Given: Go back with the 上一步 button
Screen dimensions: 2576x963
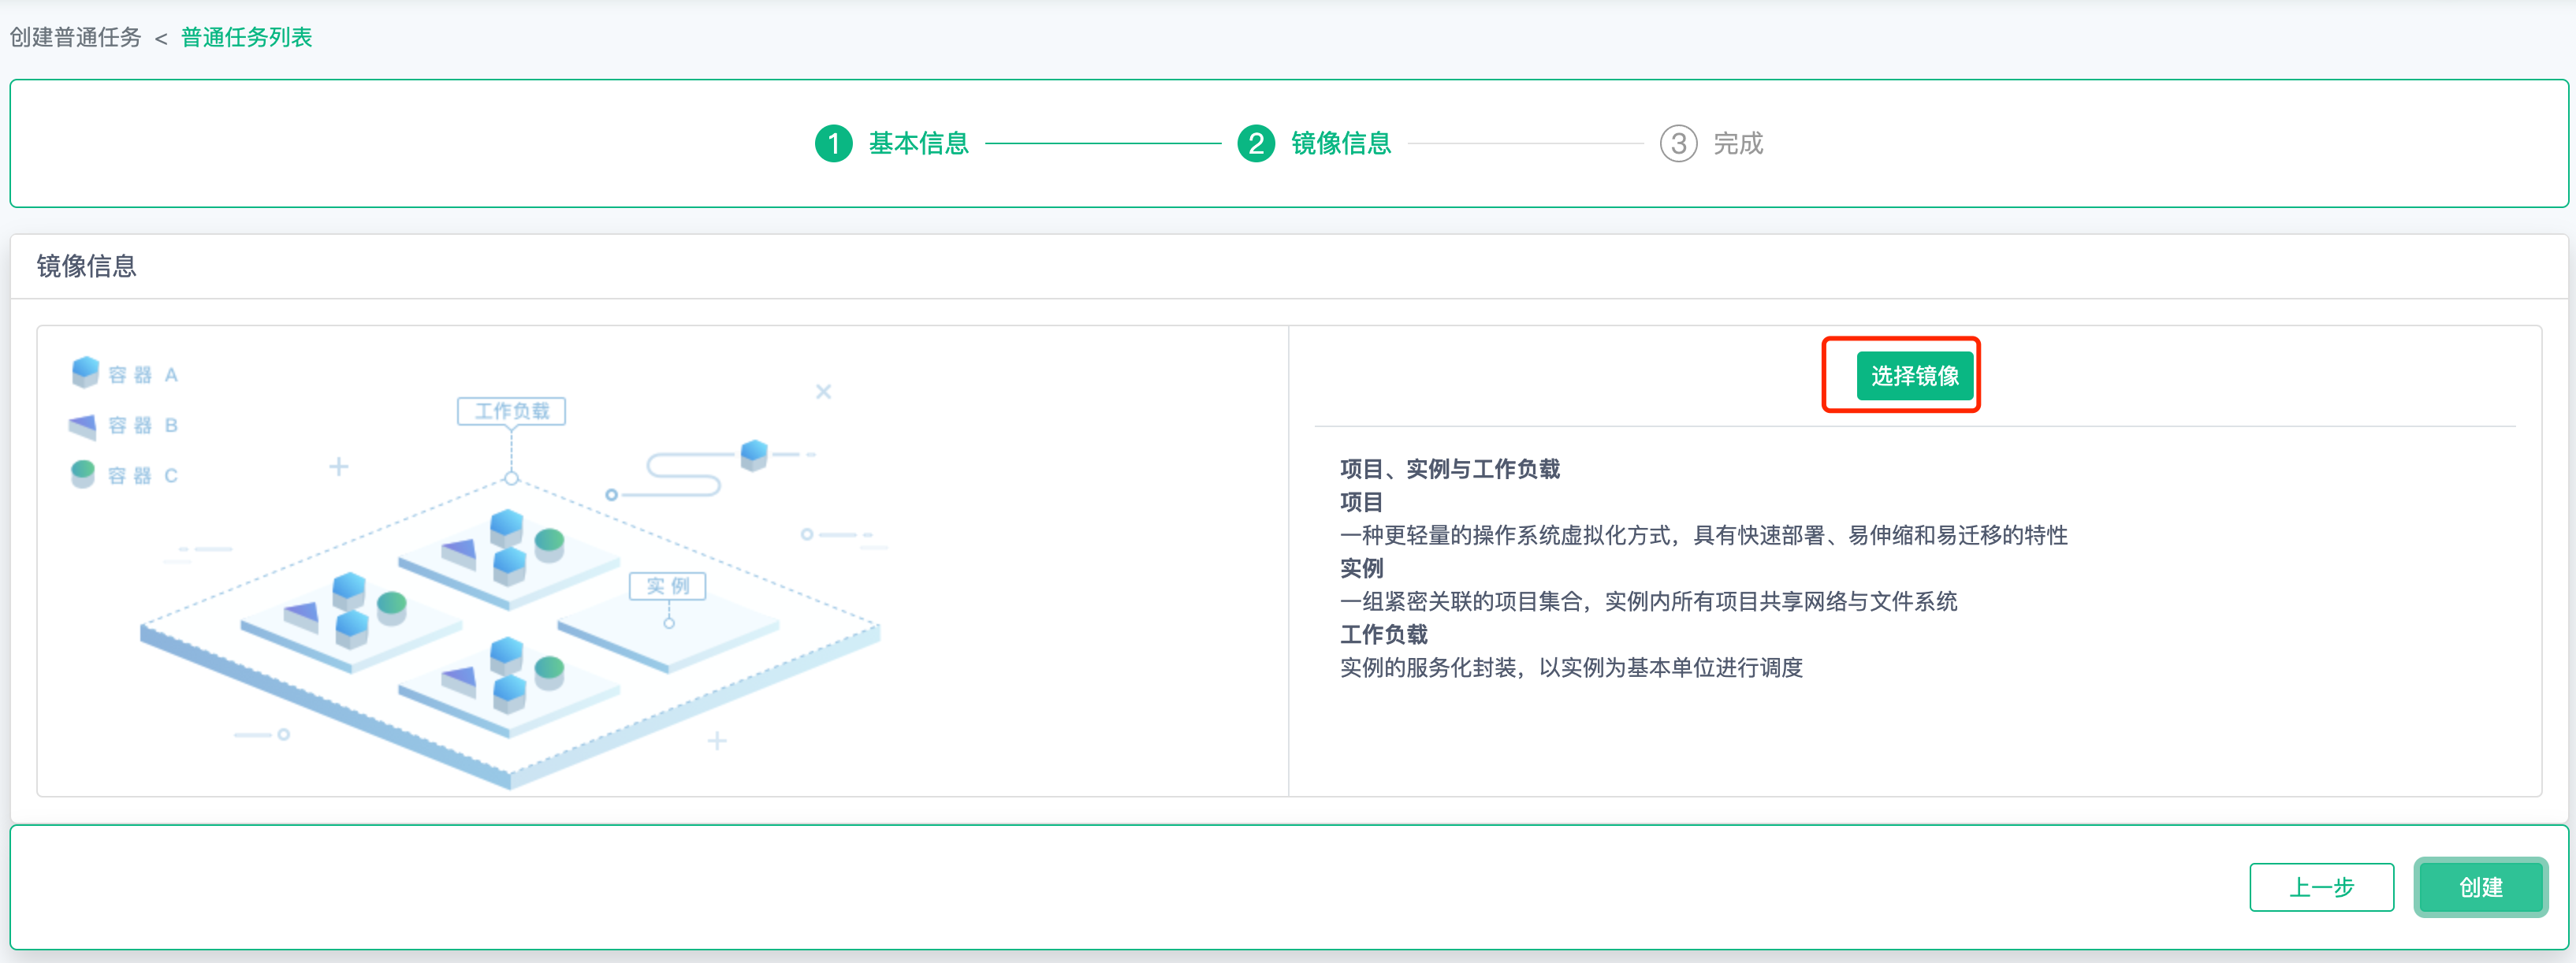Looking at the screenshot, I should 2321,887.
